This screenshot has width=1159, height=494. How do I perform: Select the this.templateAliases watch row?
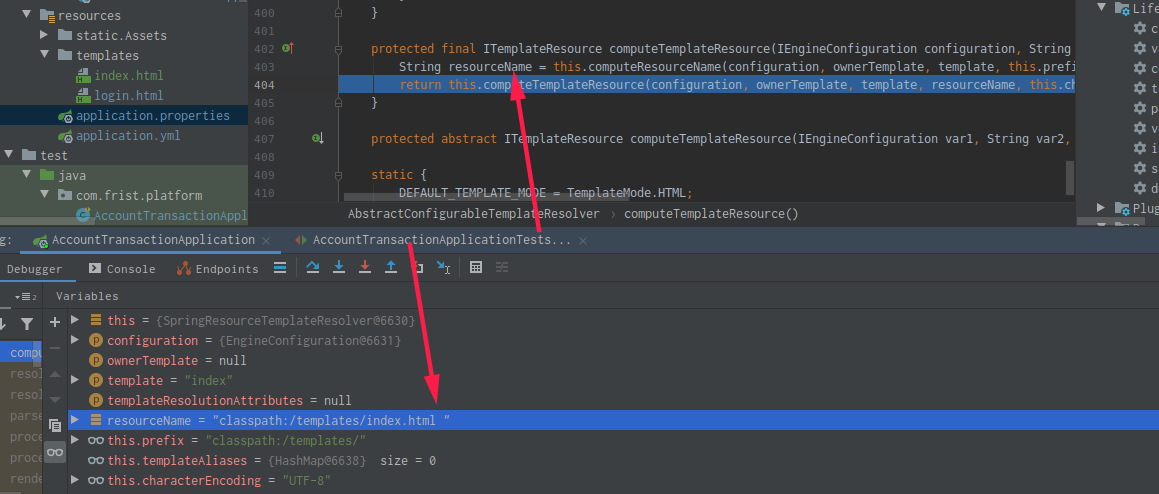(614, 460)
